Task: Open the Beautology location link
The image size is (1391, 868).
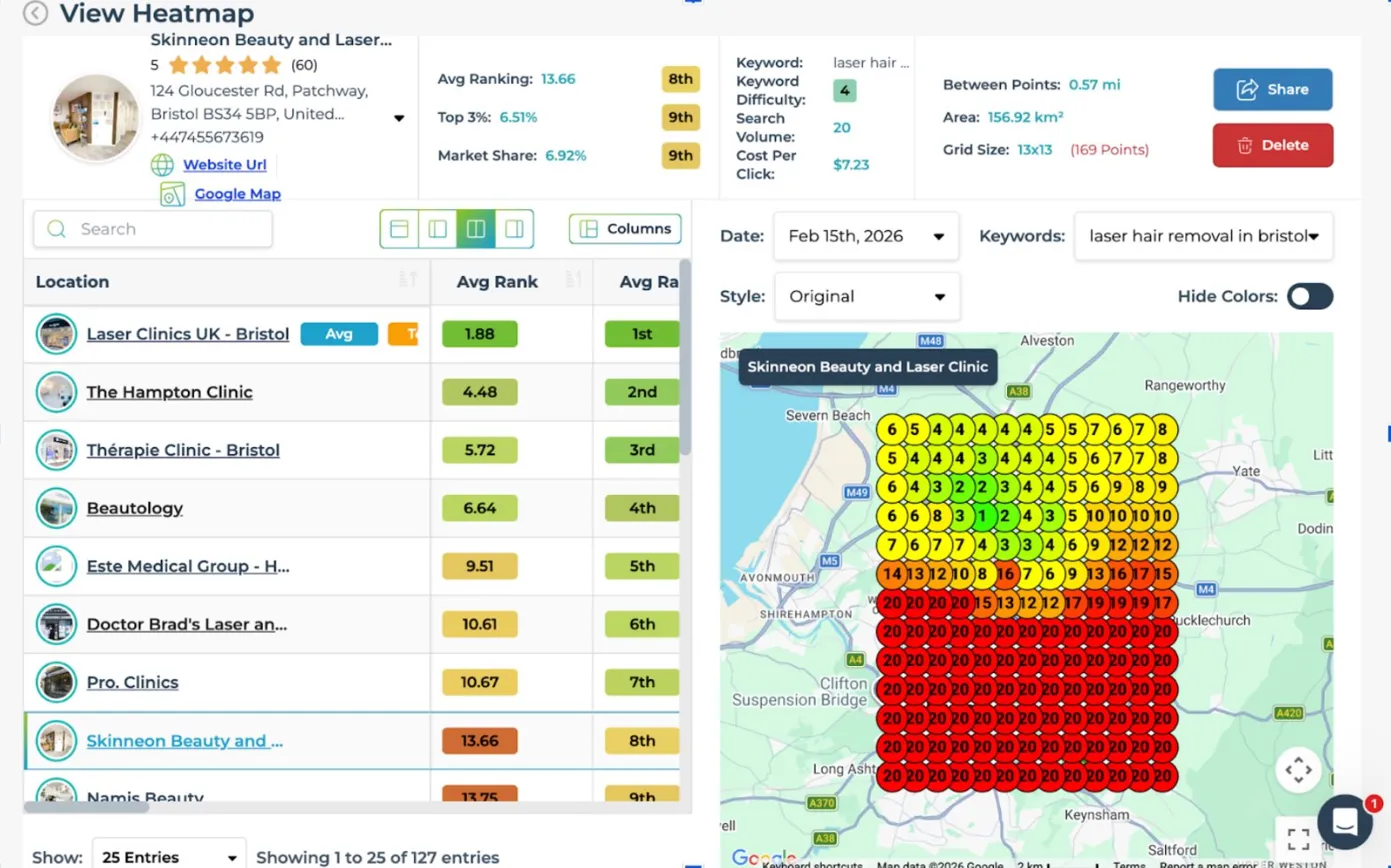Action: (x=135, y=508)
